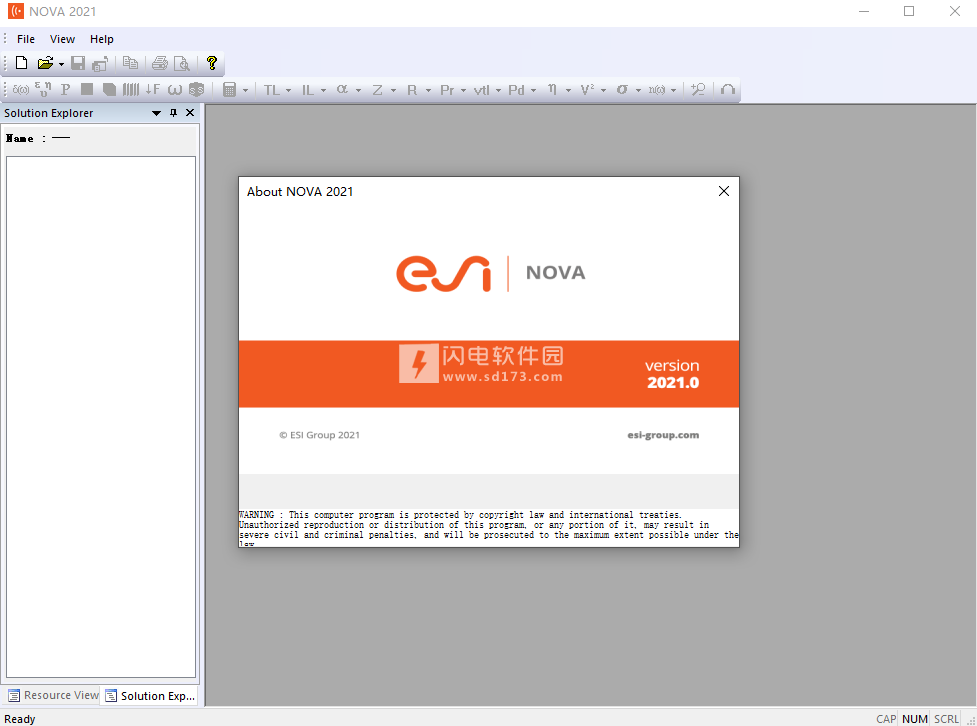Click the σ toolbar button

coord(622,90)
